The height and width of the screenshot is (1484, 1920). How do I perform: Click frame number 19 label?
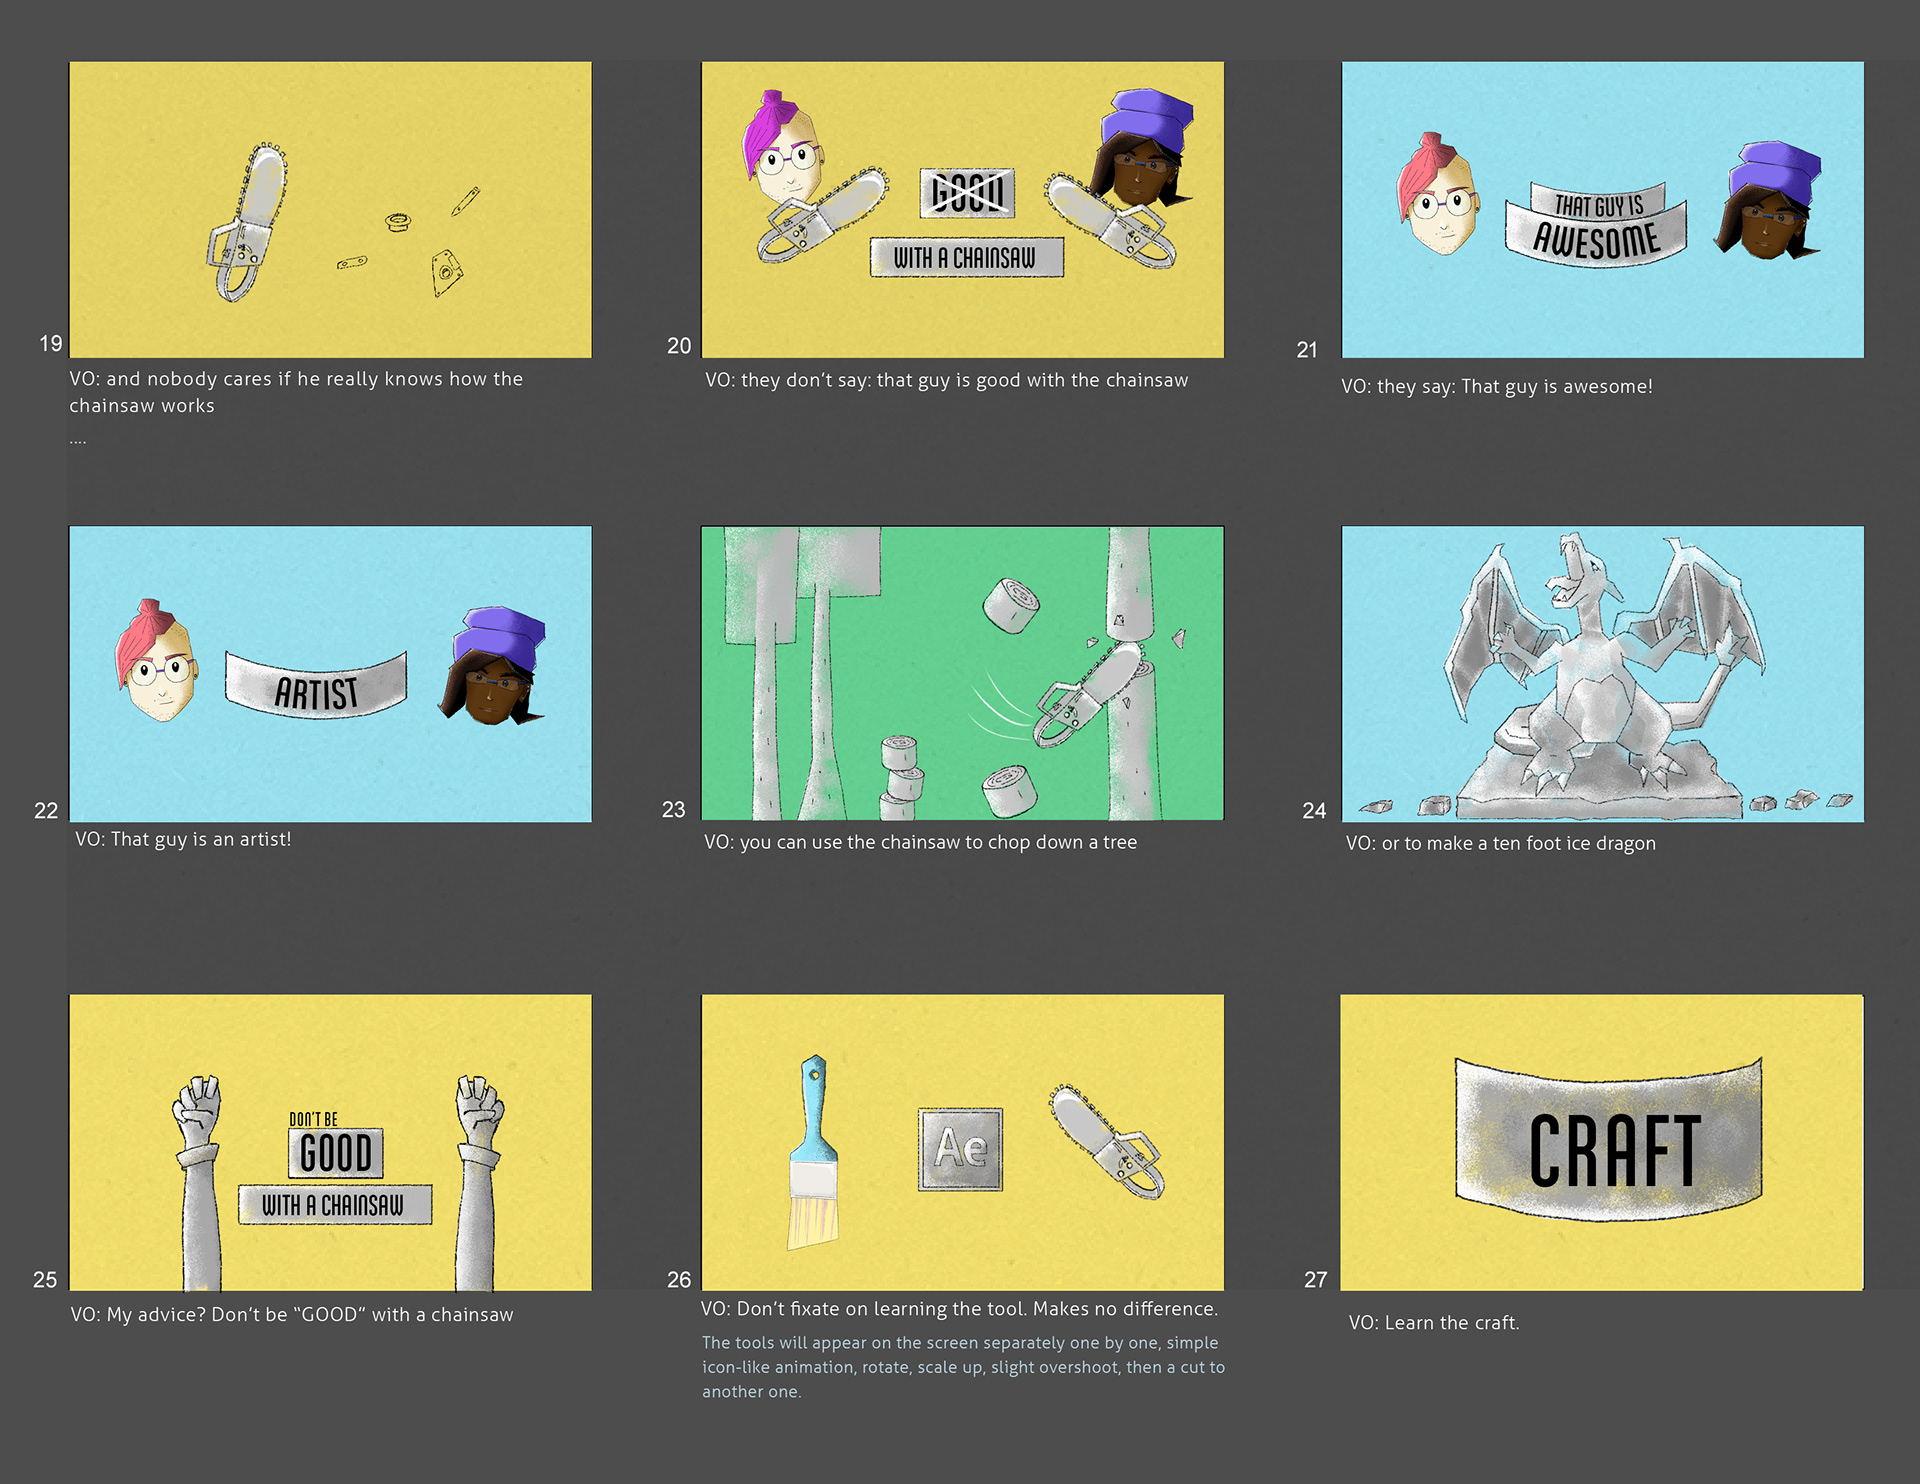pos(51,344)
